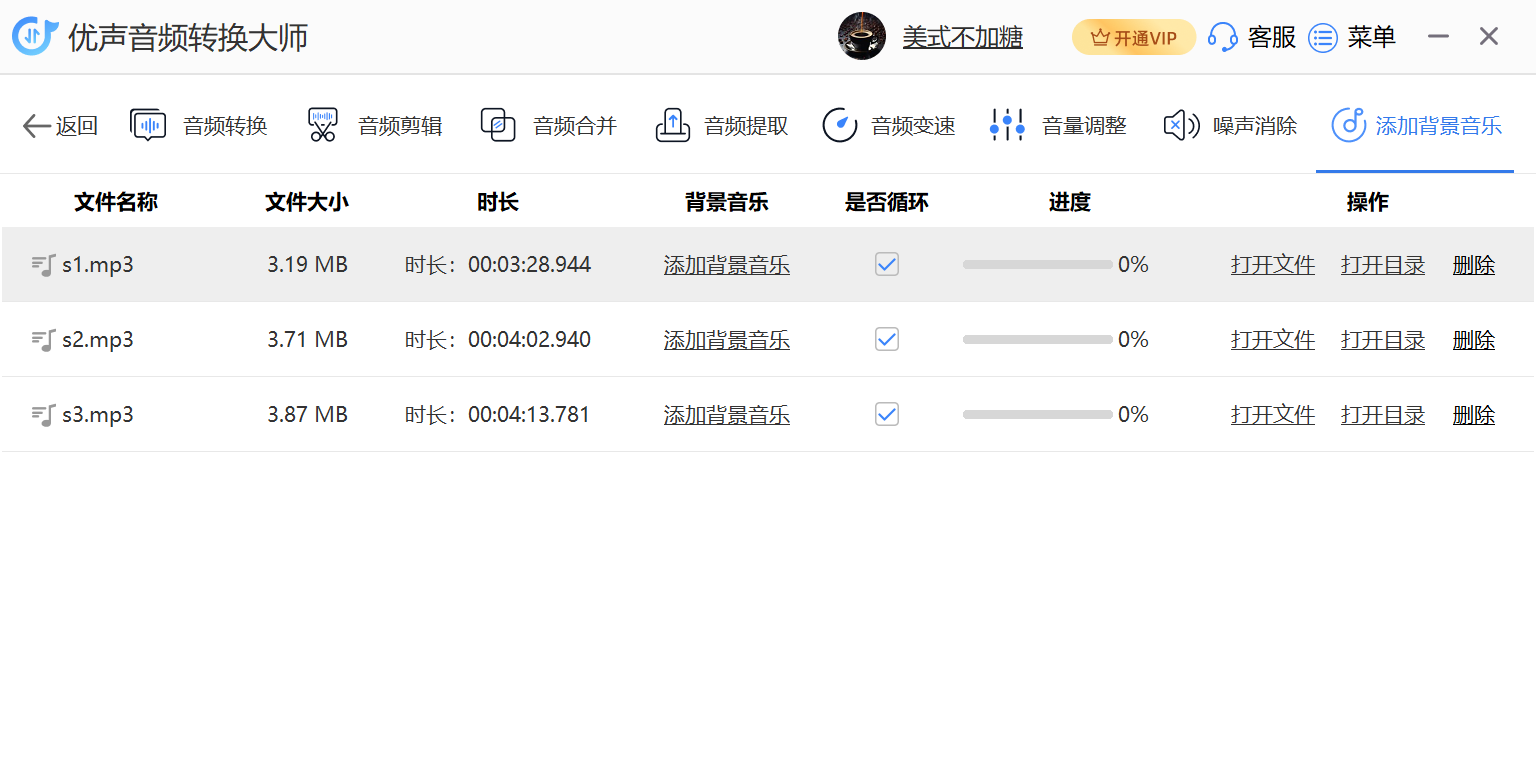Image resolution: width=1536 pixels, height=768 pixels.
Task: Click the user avatar thumbnail
Action: click(862, 37)
